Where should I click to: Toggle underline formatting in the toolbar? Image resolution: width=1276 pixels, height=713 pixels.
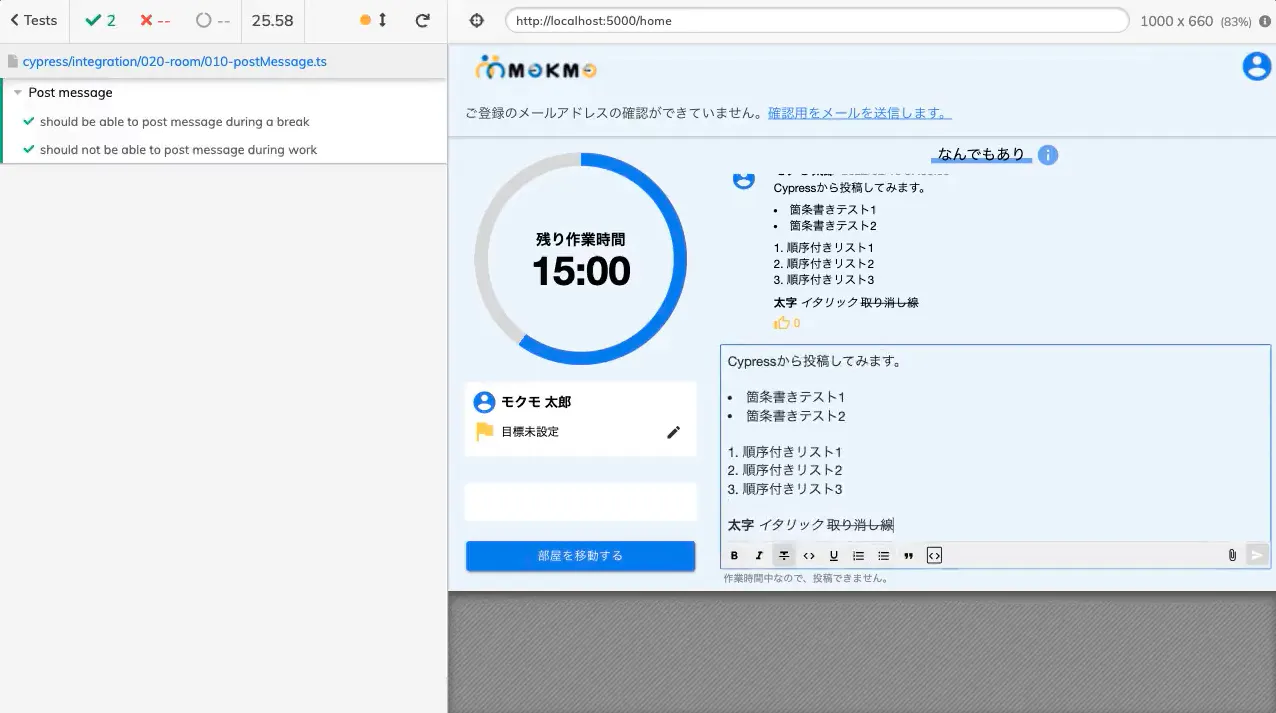point(834,556)
